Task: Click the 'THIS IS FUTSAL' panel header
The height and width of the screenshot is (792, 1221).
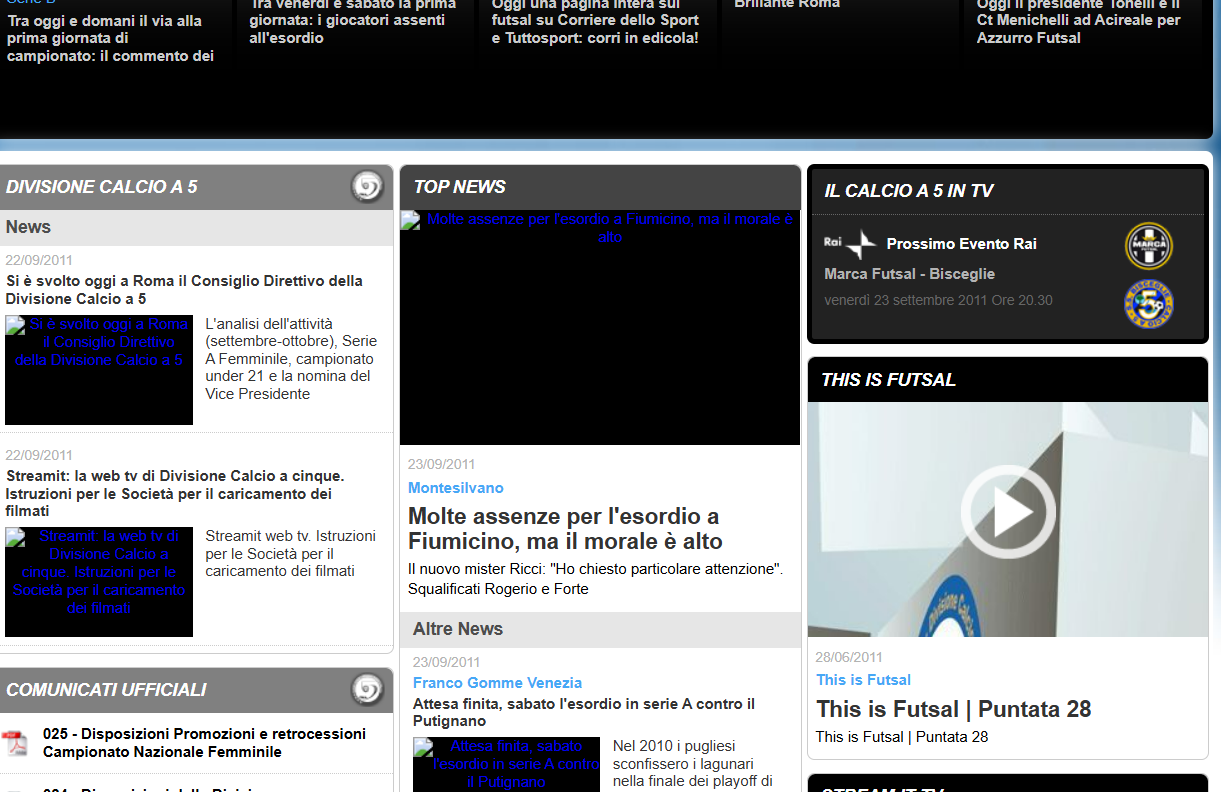Action: 889,380
